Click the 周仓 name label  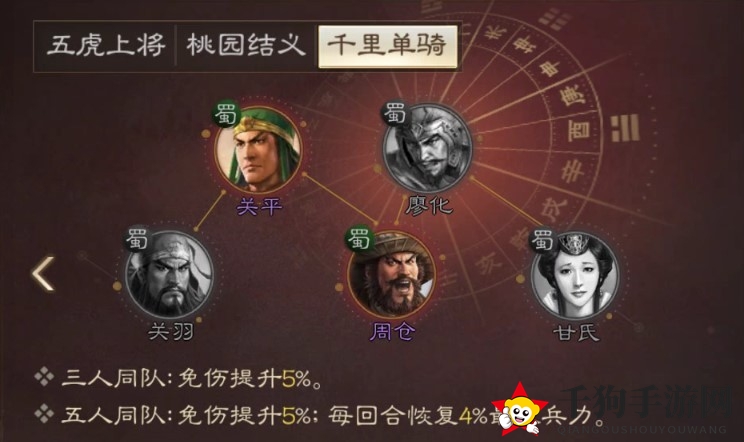[392, 332]
